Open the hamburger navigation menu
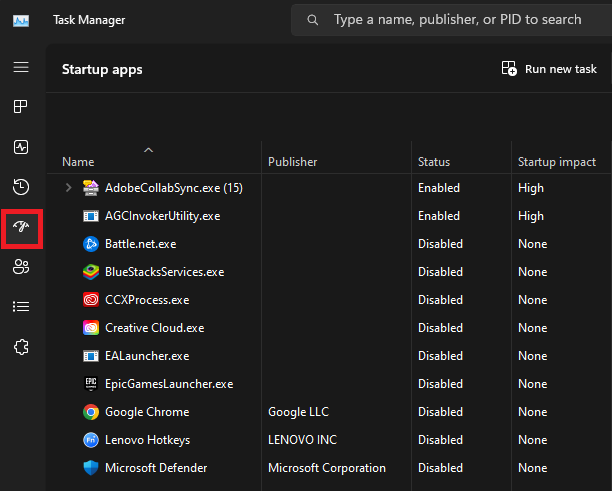 [21, 67]
